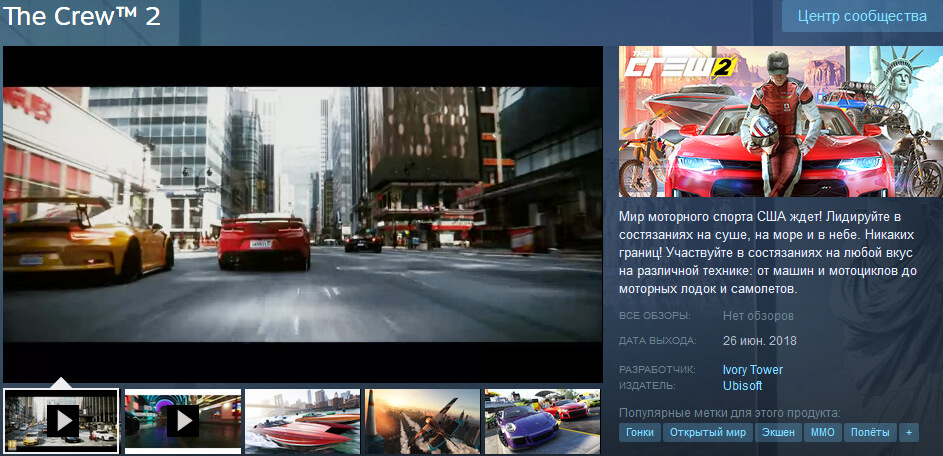Click the main trailer video player

click(303, 214)
